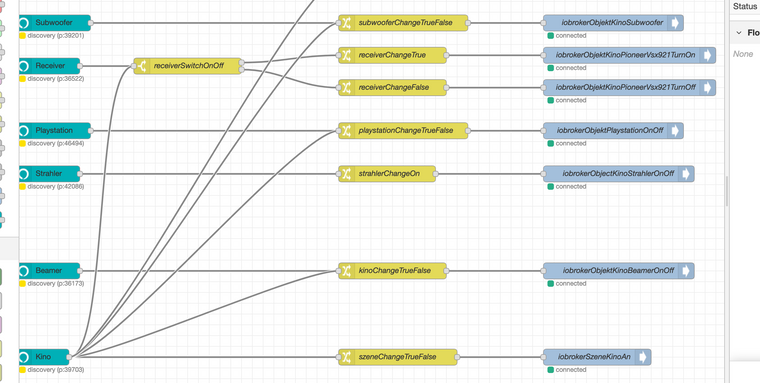Image resolution: width=760 pixels, height=383 pixels.
Task: Select the receiverChangeTrue node
Action: 392,55
